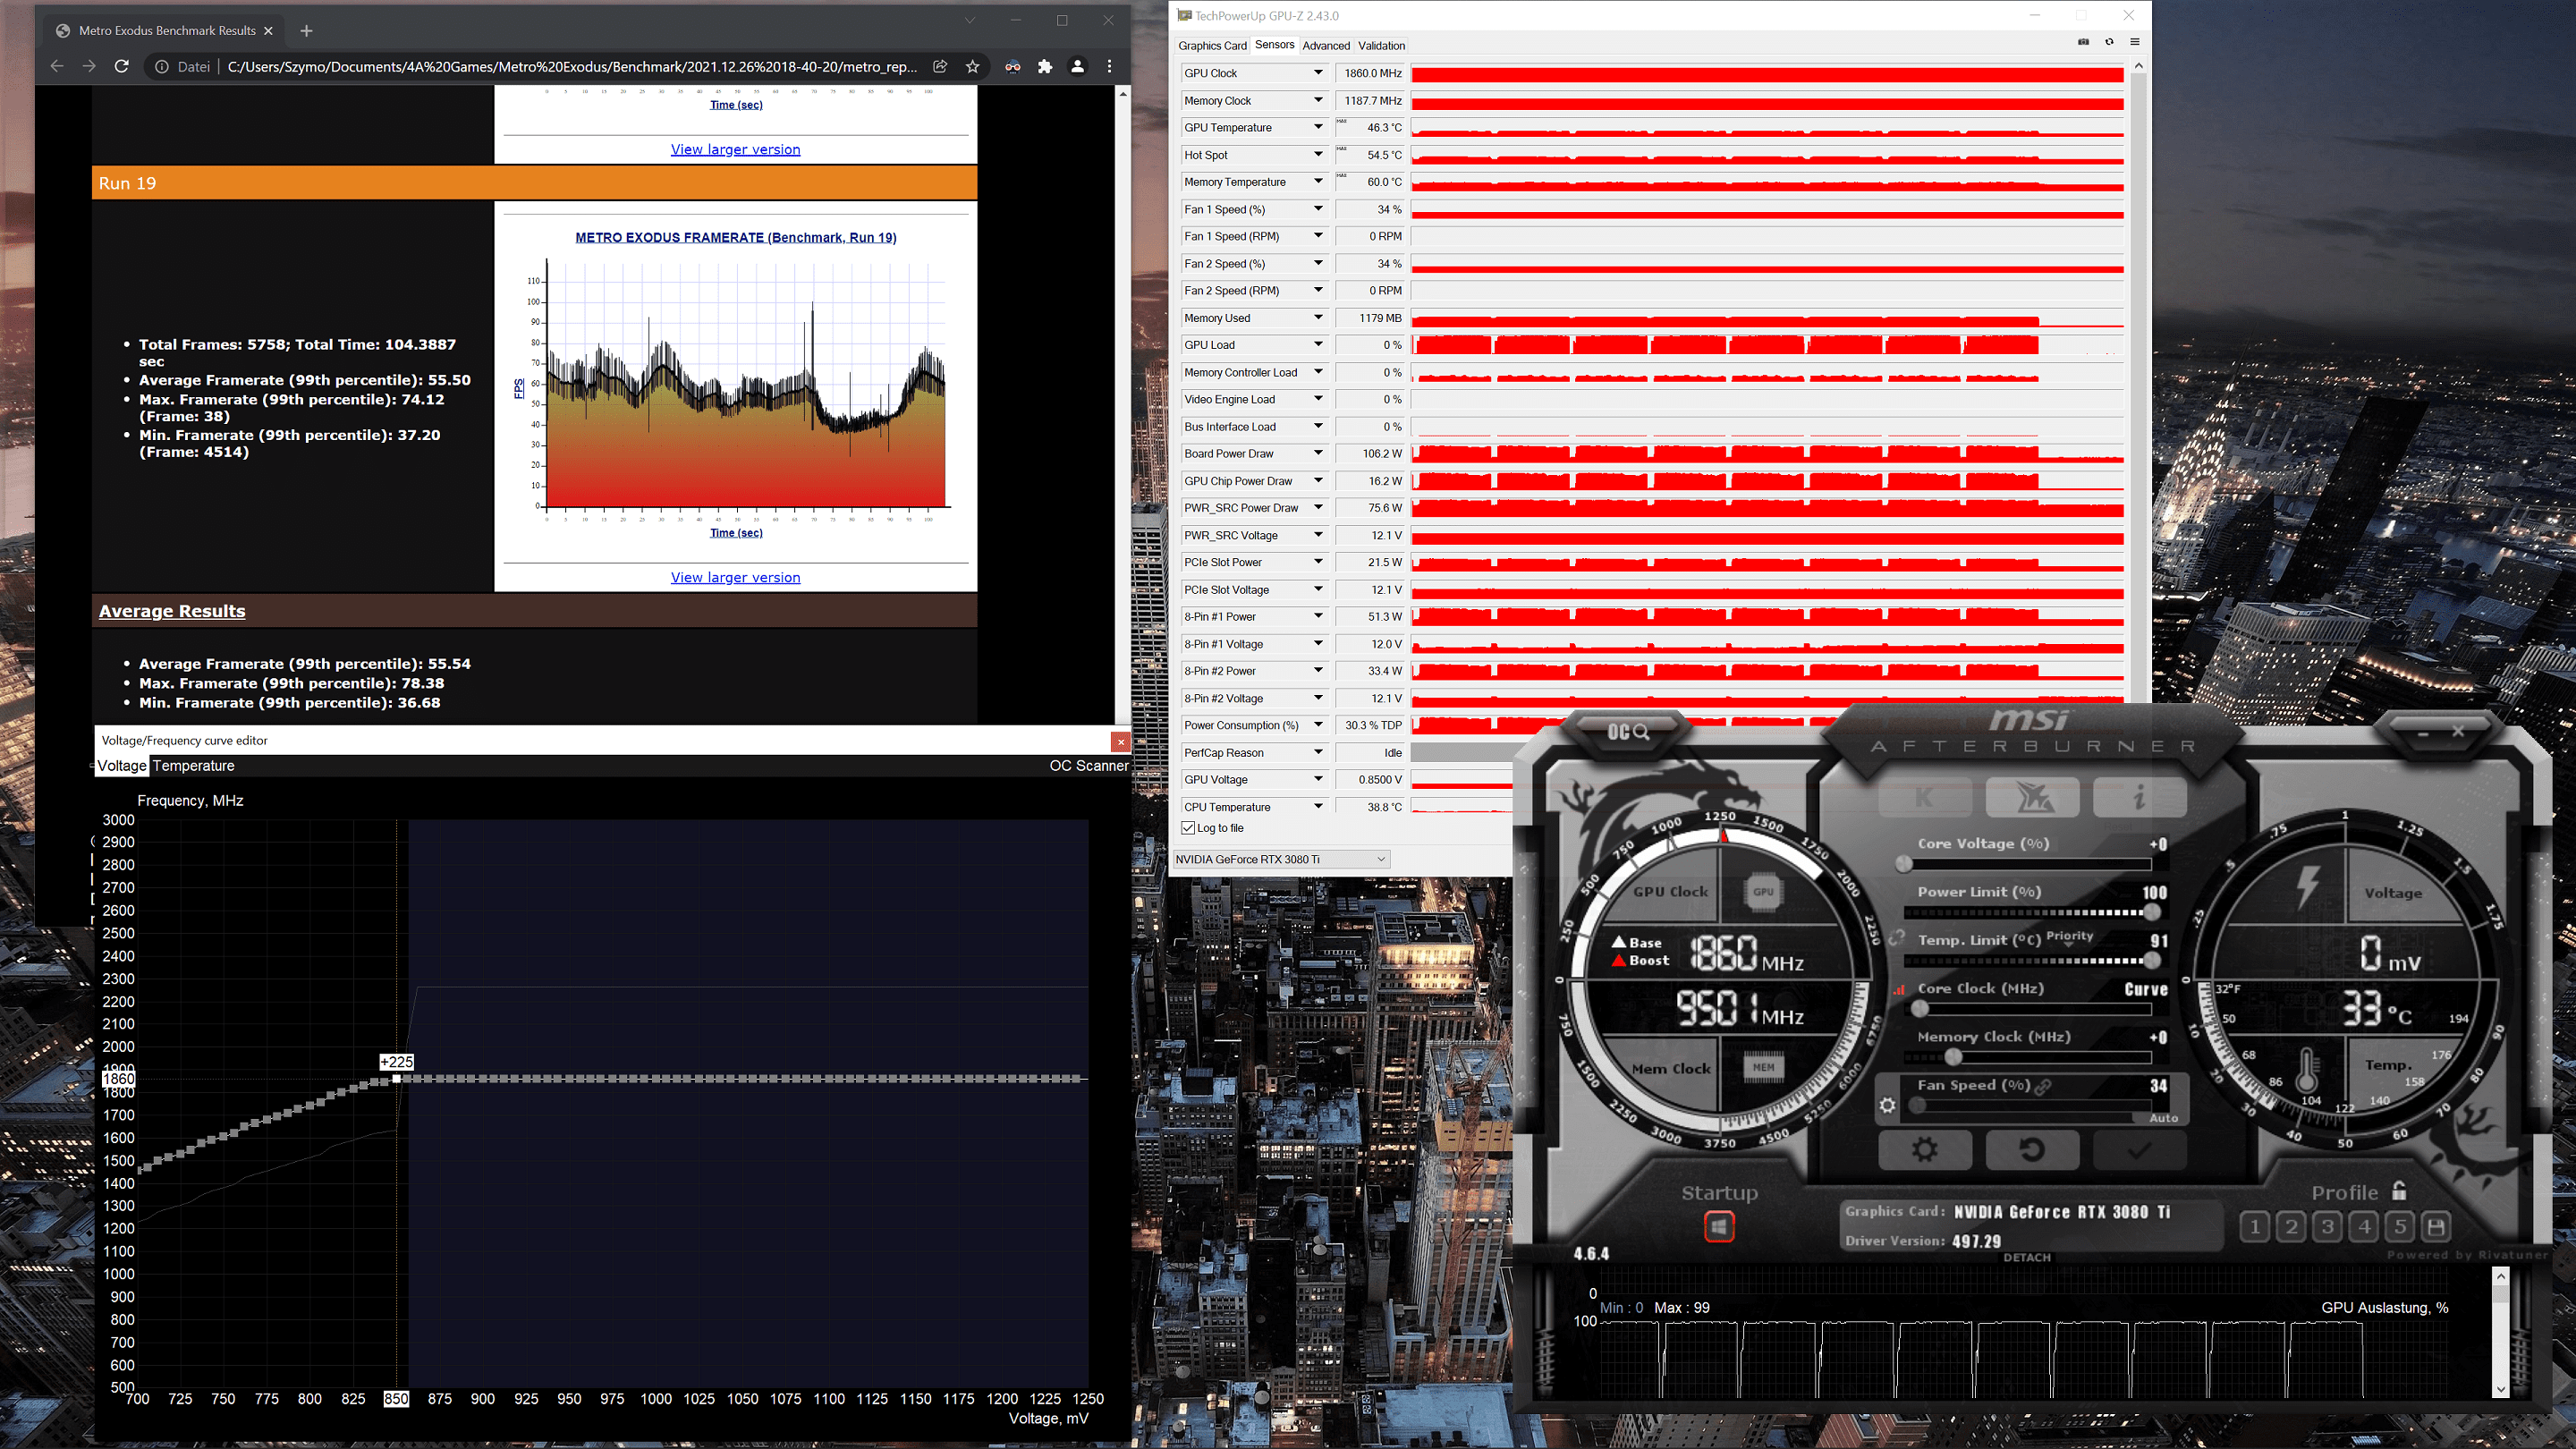
Task: Click Afterburner OC Scanner search icon
Action: pos(1627,732)
